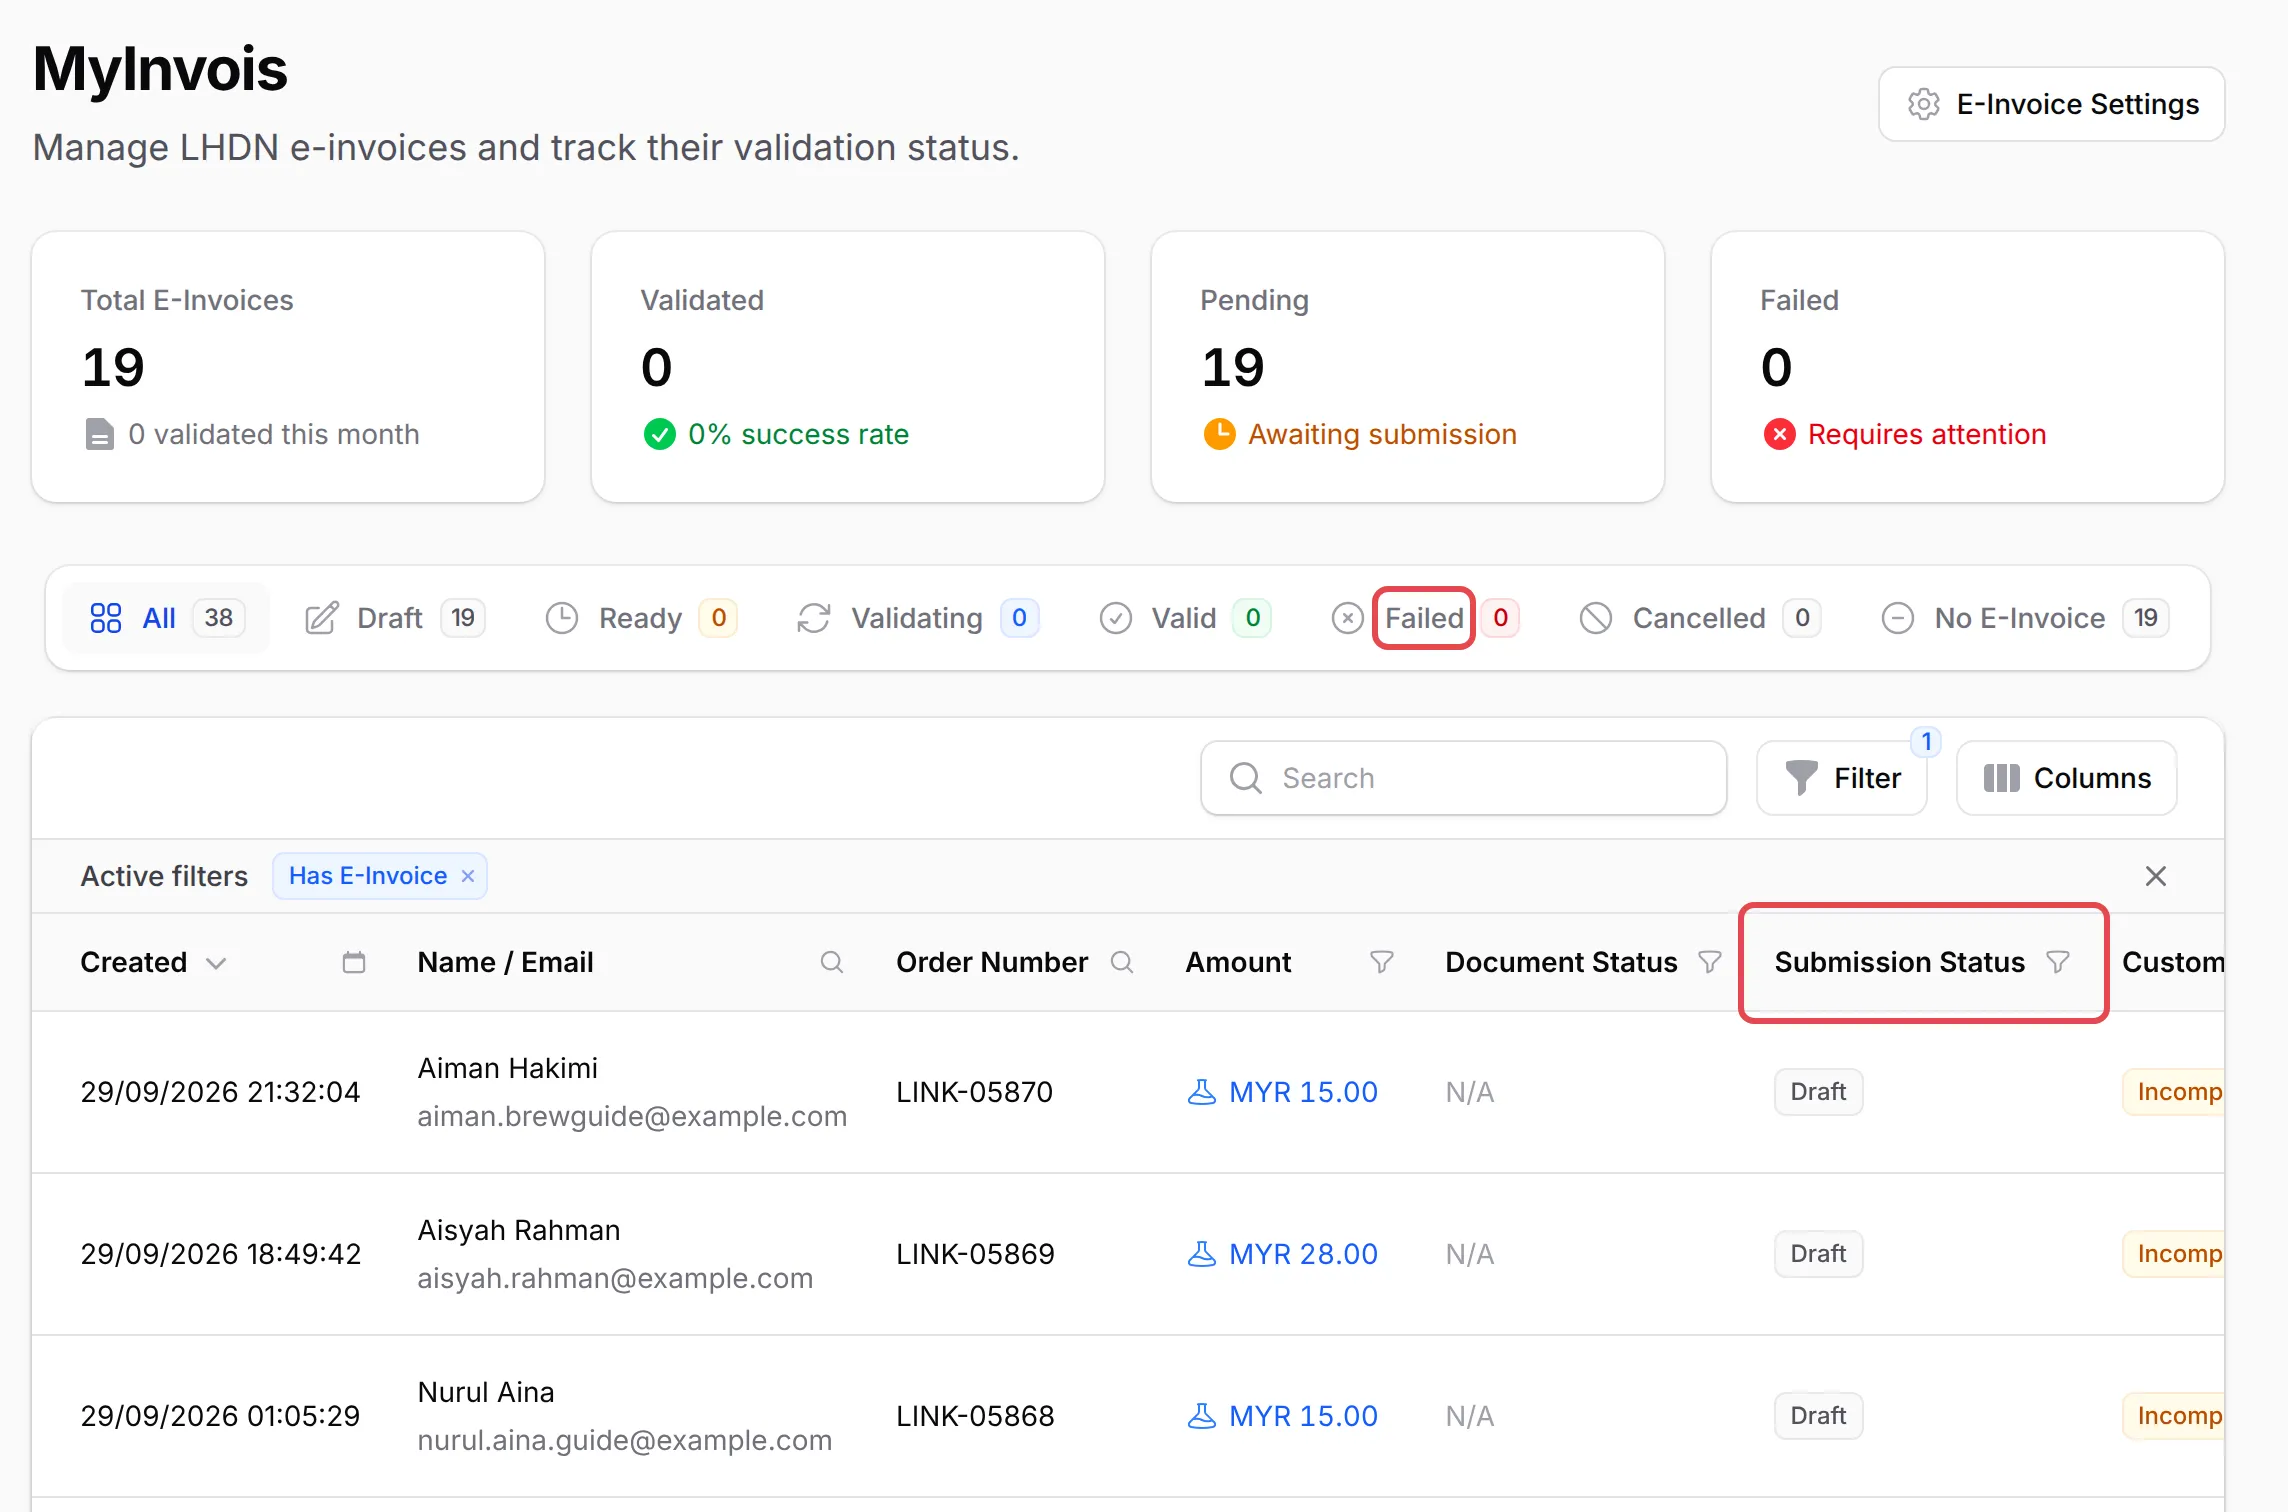Open the MYR 15.00 amount link for LINK-05870
The height and width of the screenshot is (1512, 2288).
(1304, 1092)
